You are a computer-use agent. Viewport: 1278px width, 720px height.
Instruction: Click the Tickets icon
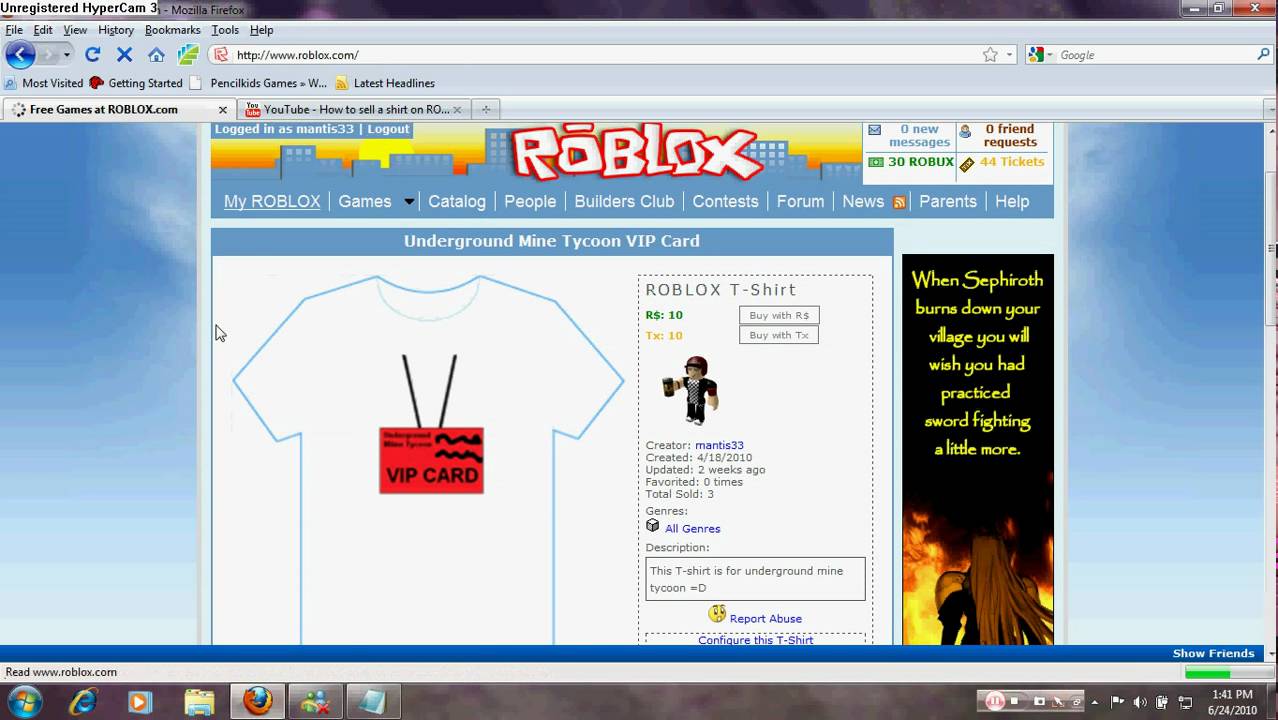(967, 164)
